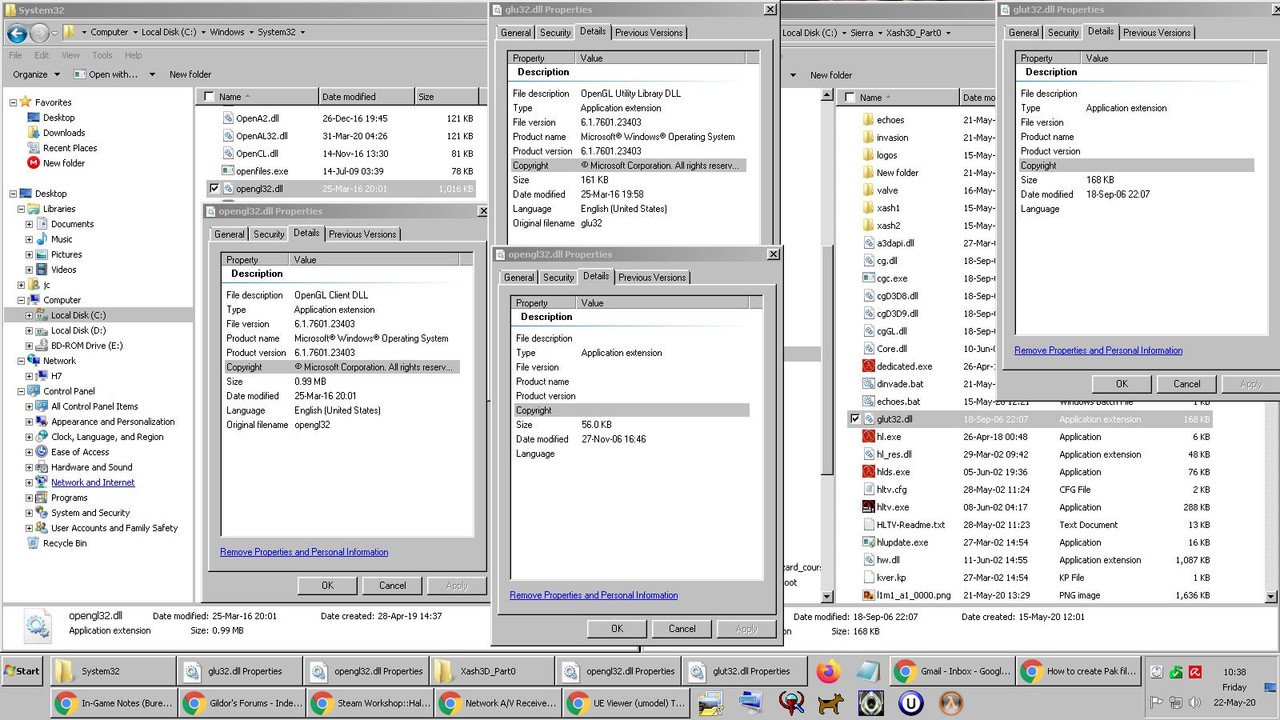Open the View menu in System32 window

71,55
